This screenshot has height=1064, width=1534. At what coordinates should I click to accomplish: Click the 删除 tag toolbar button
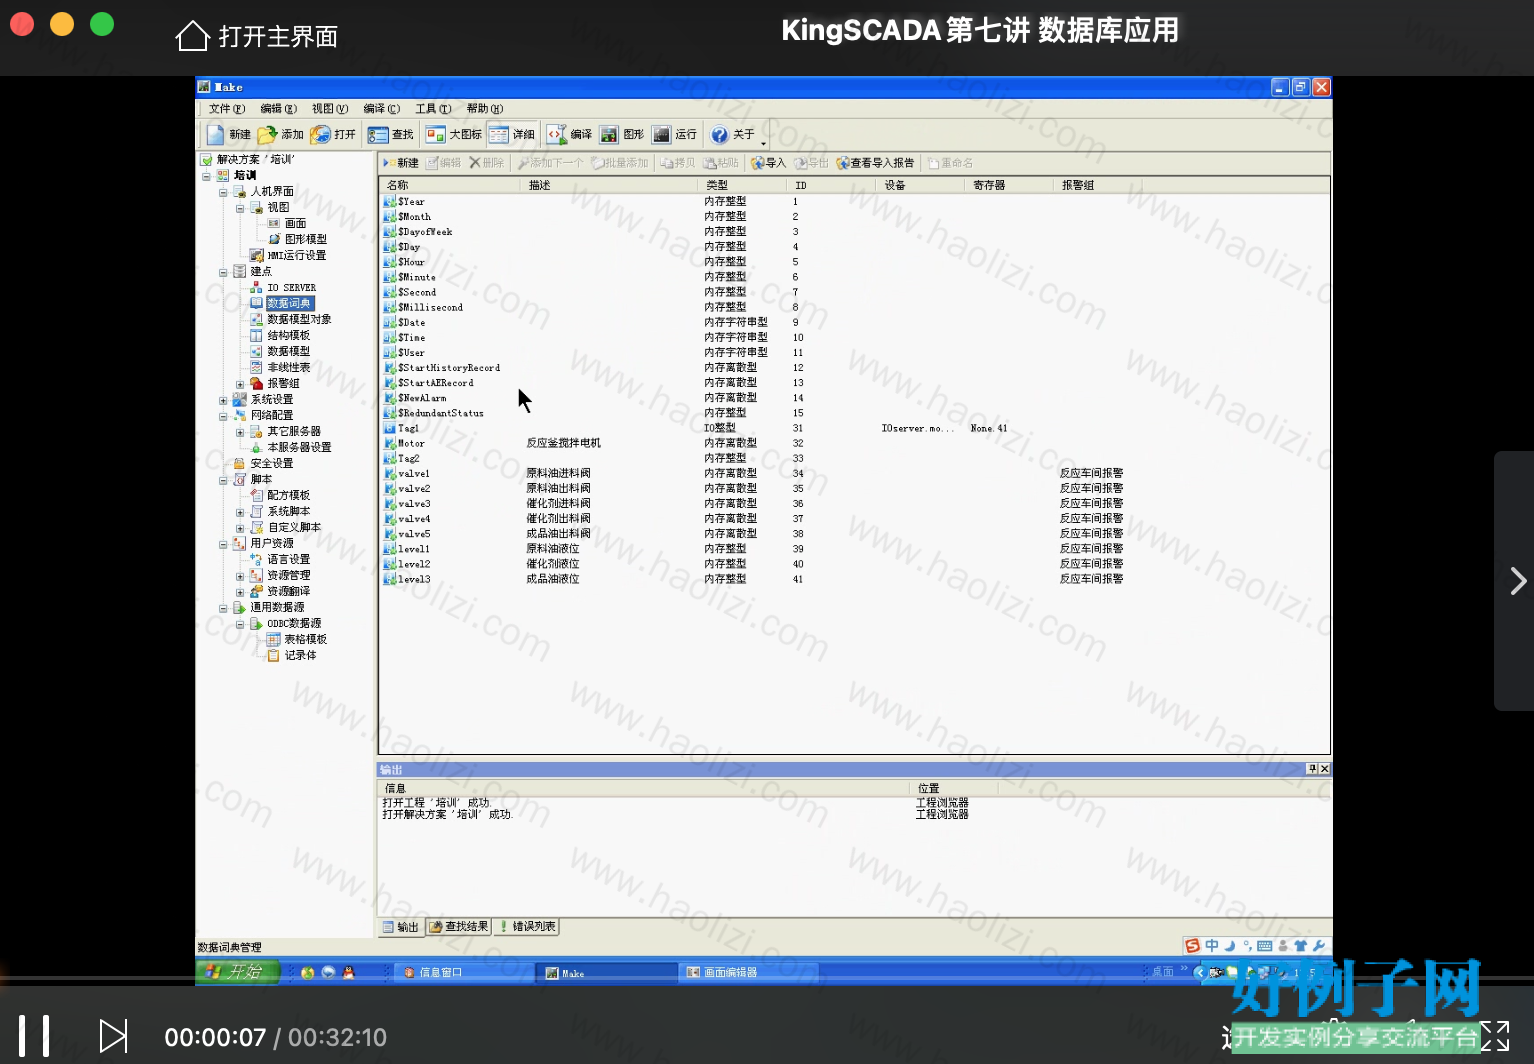[x=486, y=163]
